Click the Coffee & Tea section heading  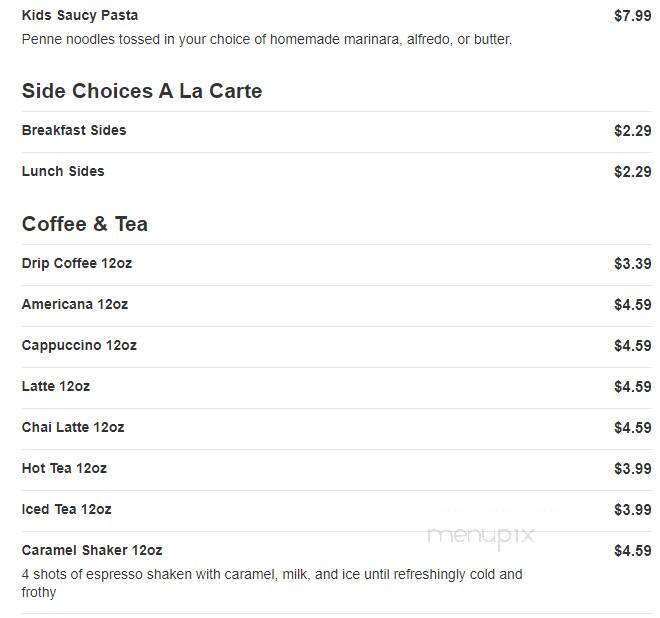tap(85, 224)
